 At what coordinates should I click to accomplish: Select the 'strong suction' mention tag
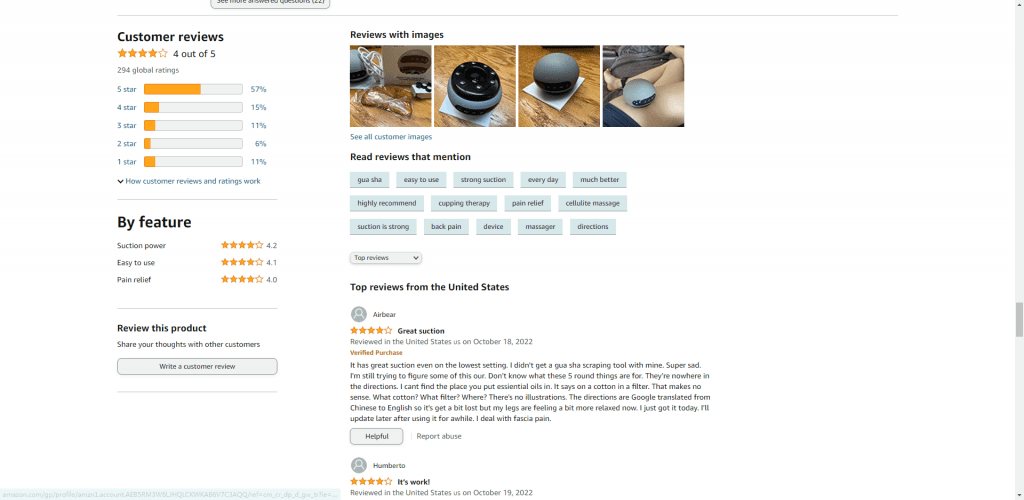483,180
